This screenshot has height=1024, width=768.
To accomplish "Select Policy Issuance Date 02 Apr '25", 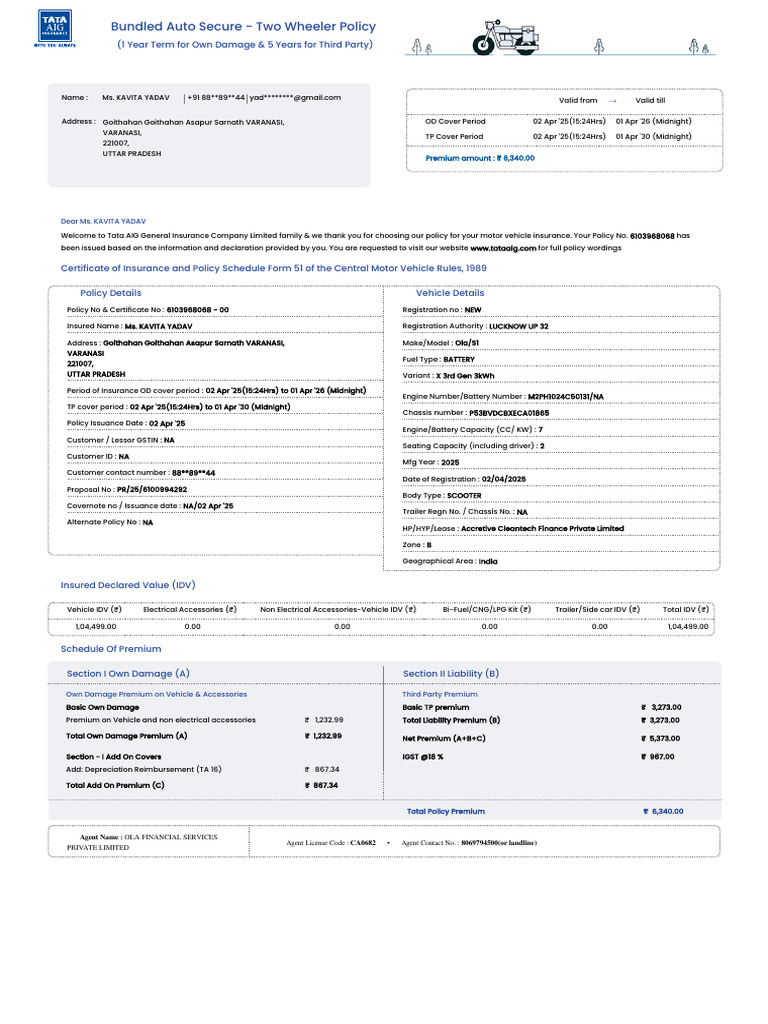I will [126, 423].
